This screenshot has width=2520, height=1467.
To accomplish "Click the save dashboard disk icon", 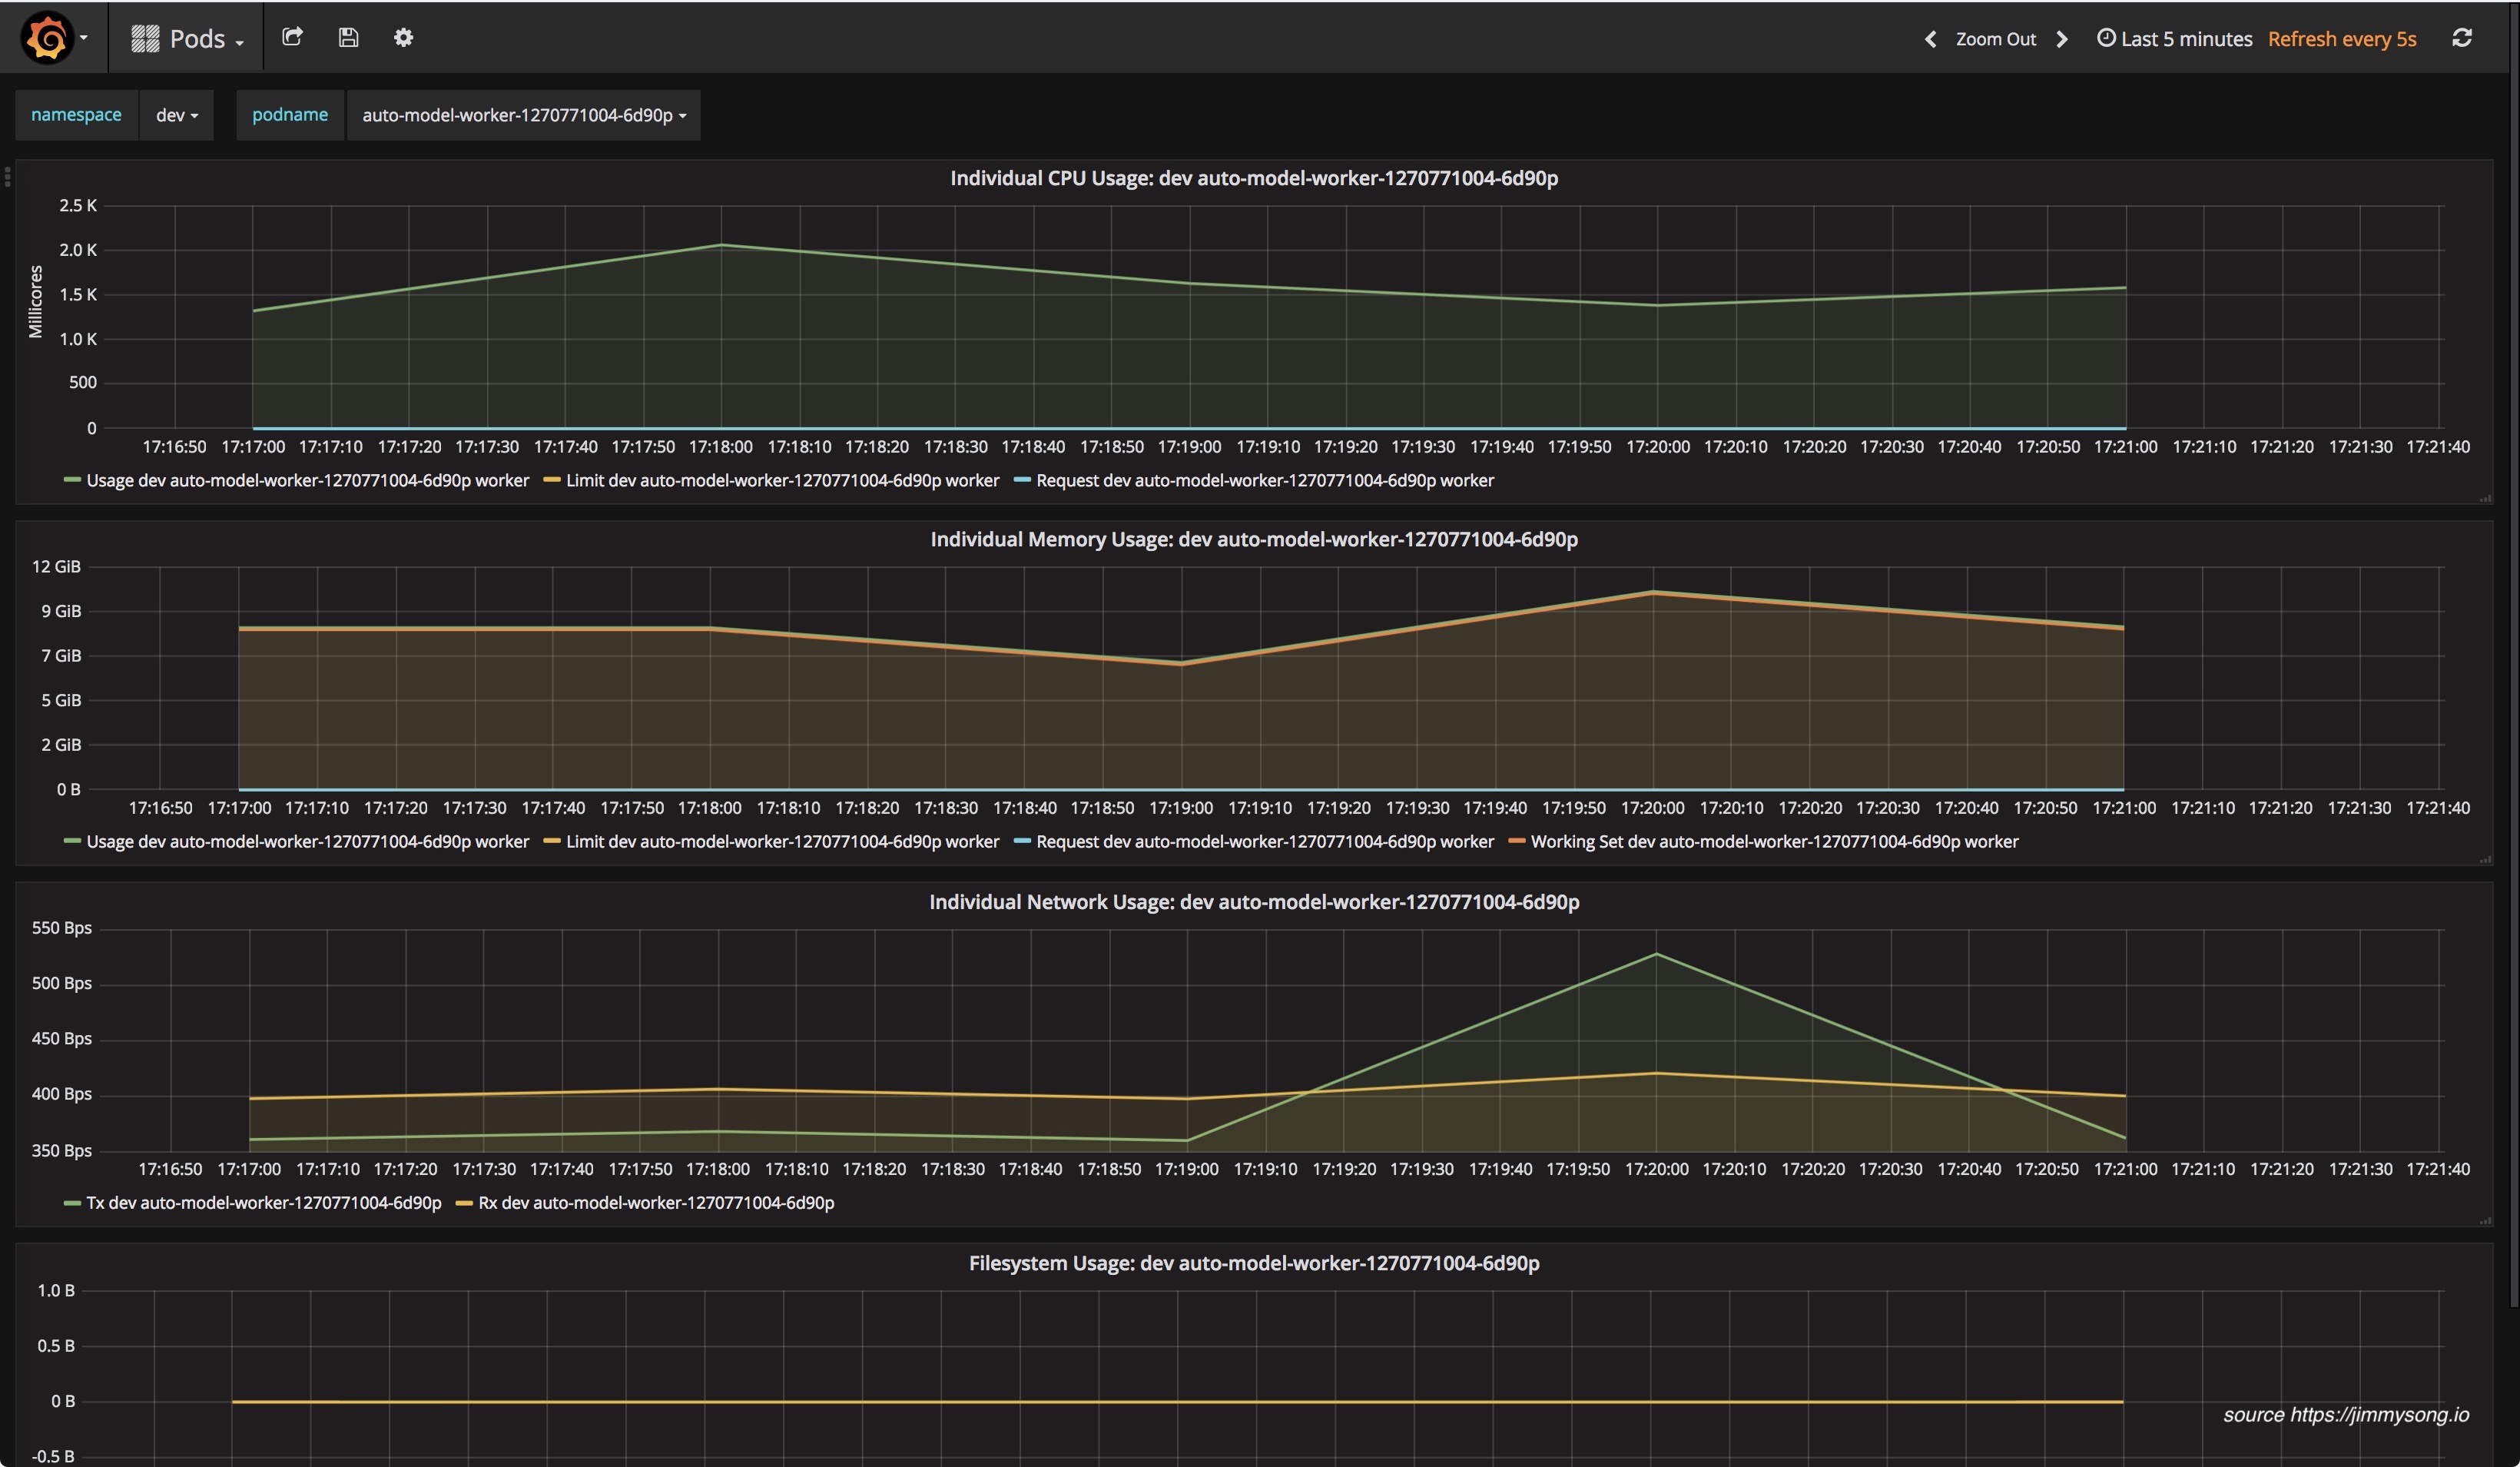I will tap(348, 38).
